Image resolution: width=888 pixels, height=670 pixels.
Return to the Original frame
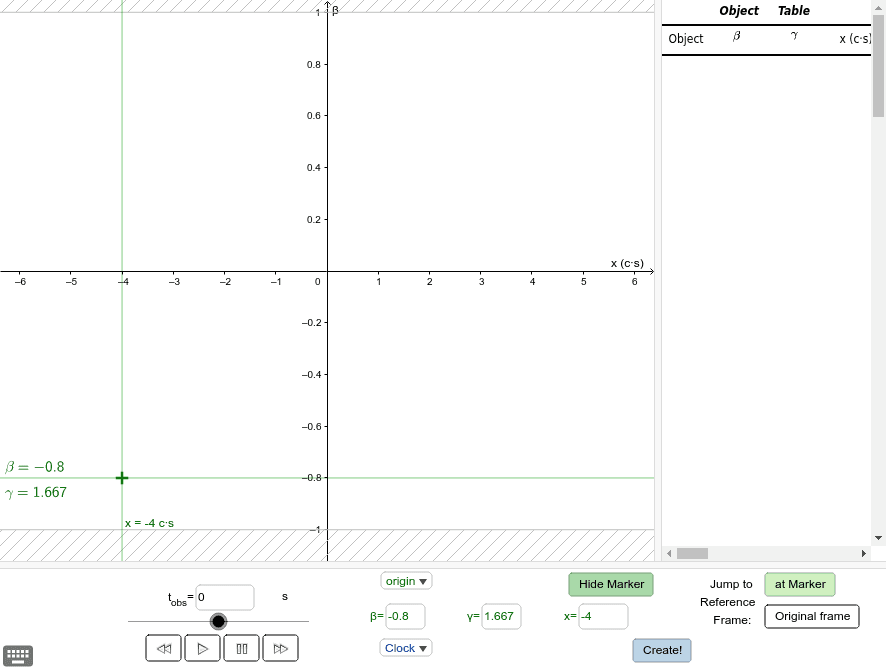812,616
